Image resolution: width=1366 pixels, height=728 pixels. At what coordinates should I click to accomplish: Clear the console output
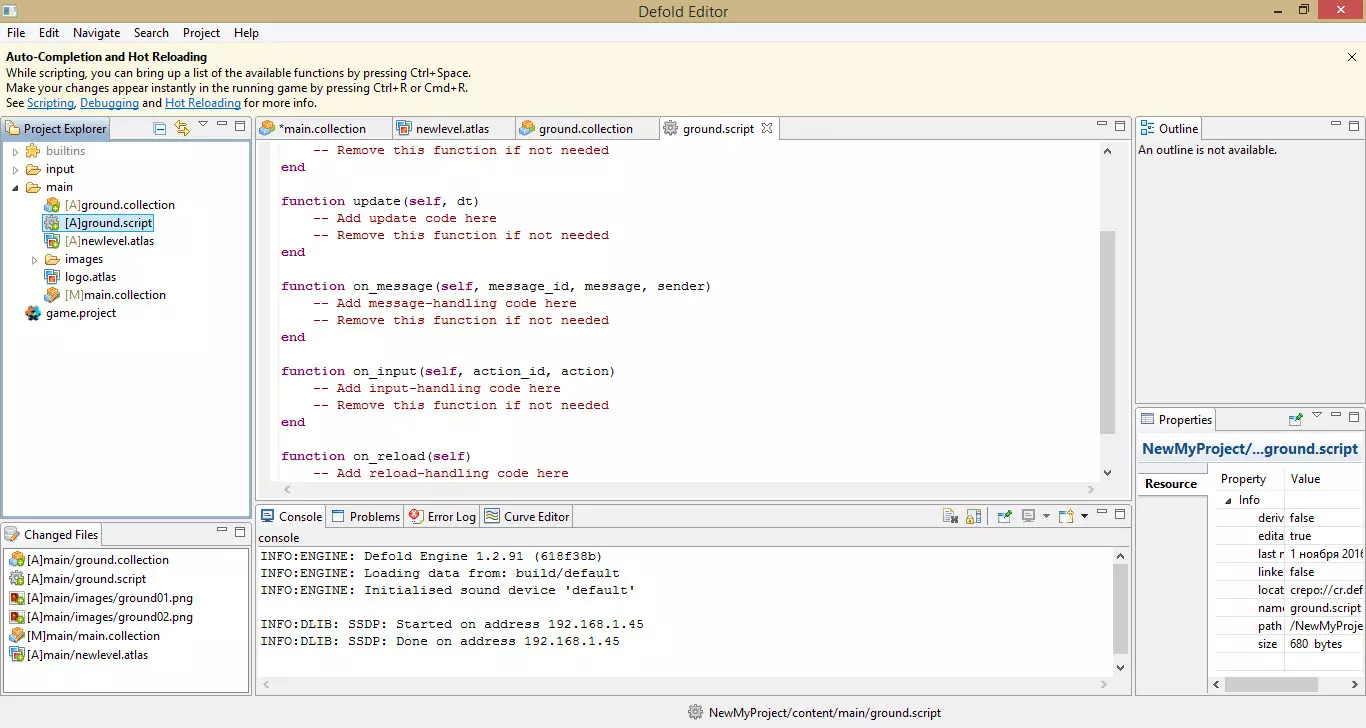(x=950, y=516)
